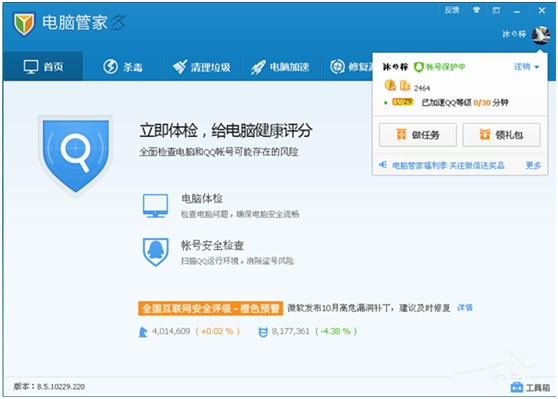The image size is (558, 399).
Task: Open the 清理垃圾 cleanup tab
Action: (x=201, y=67)
